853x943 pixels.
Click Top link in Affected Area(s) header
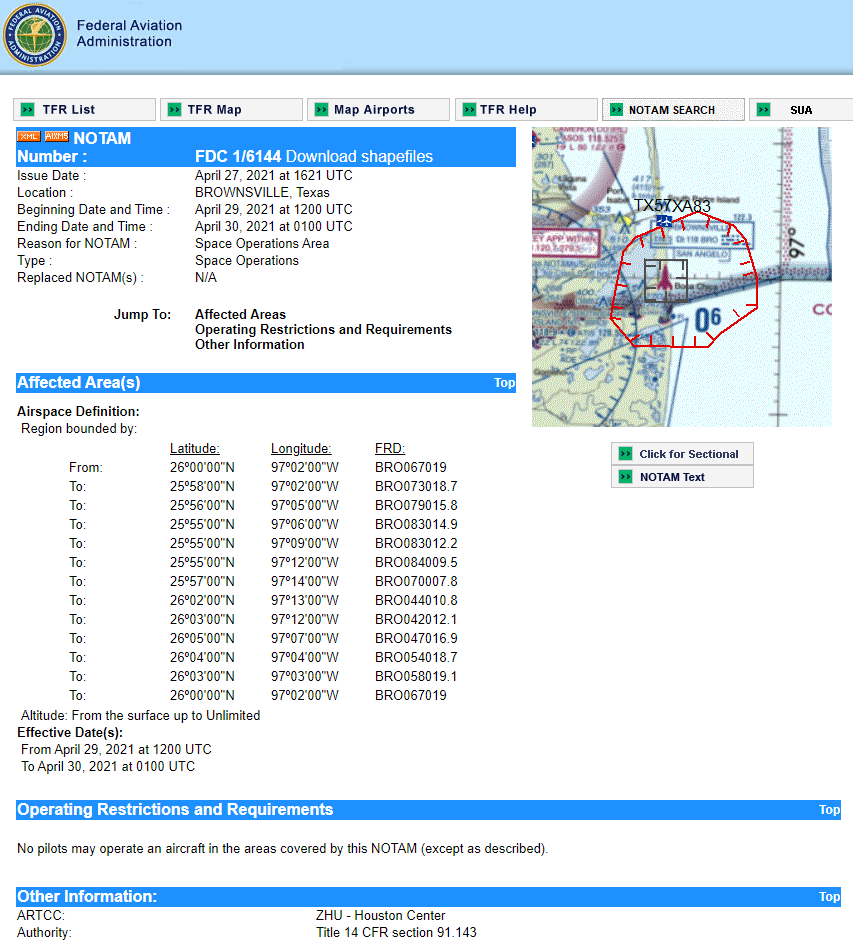point(504,383)
